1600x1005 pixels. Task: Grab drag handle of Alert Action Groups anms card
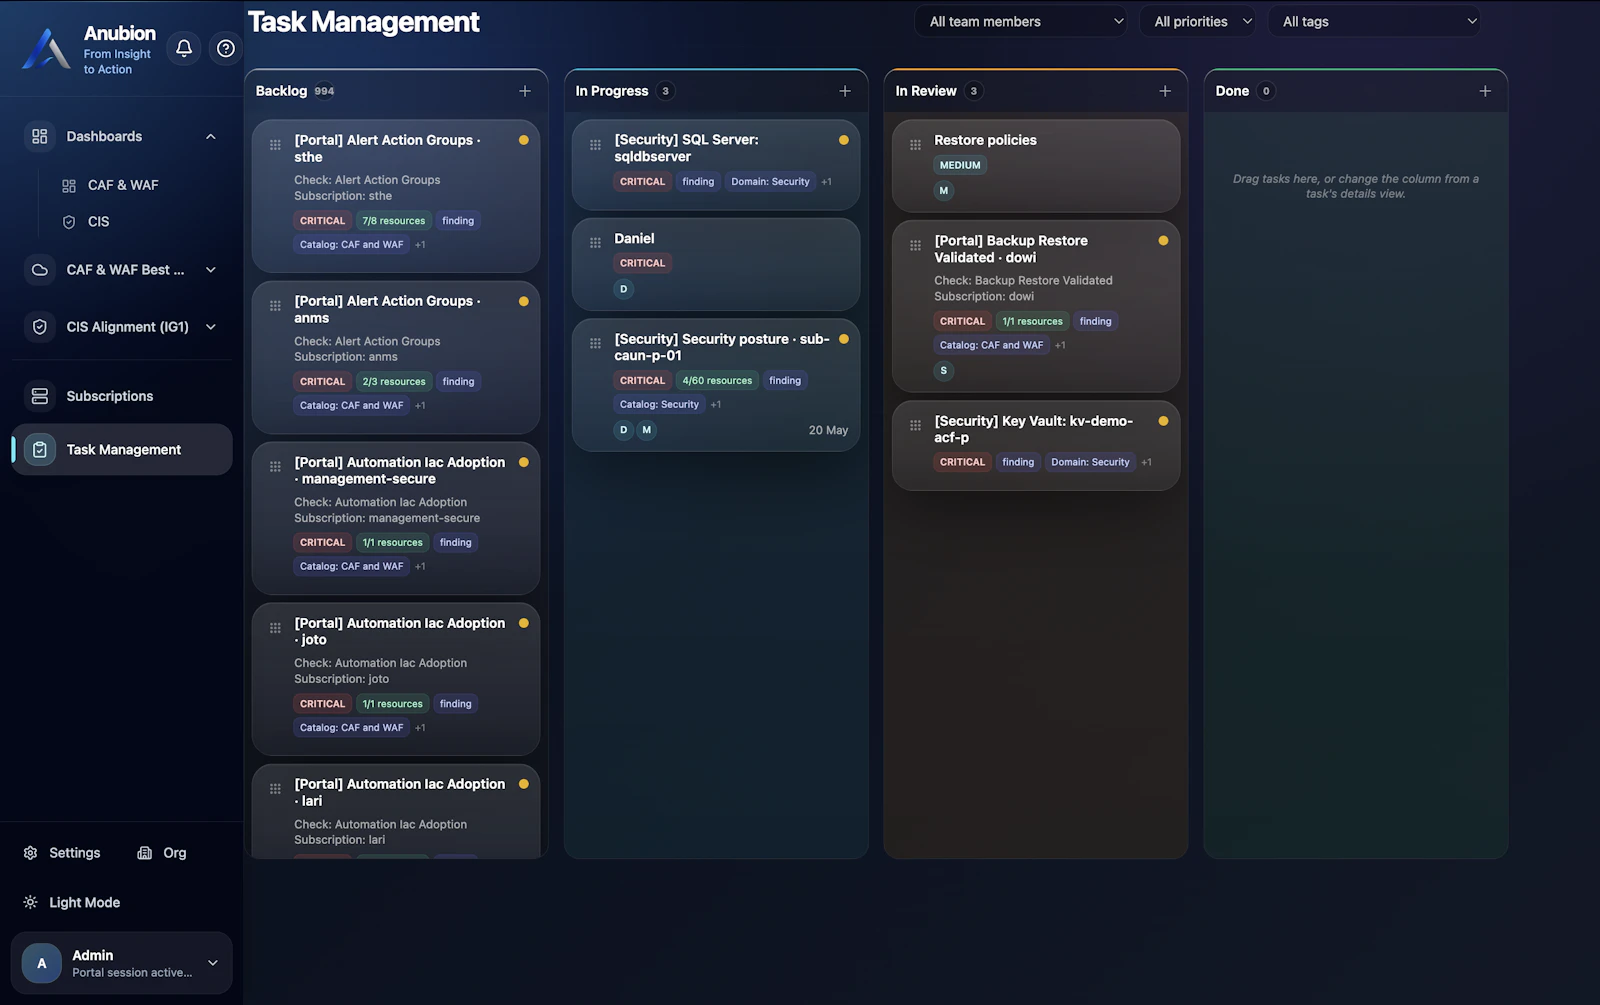pos(275,306)
